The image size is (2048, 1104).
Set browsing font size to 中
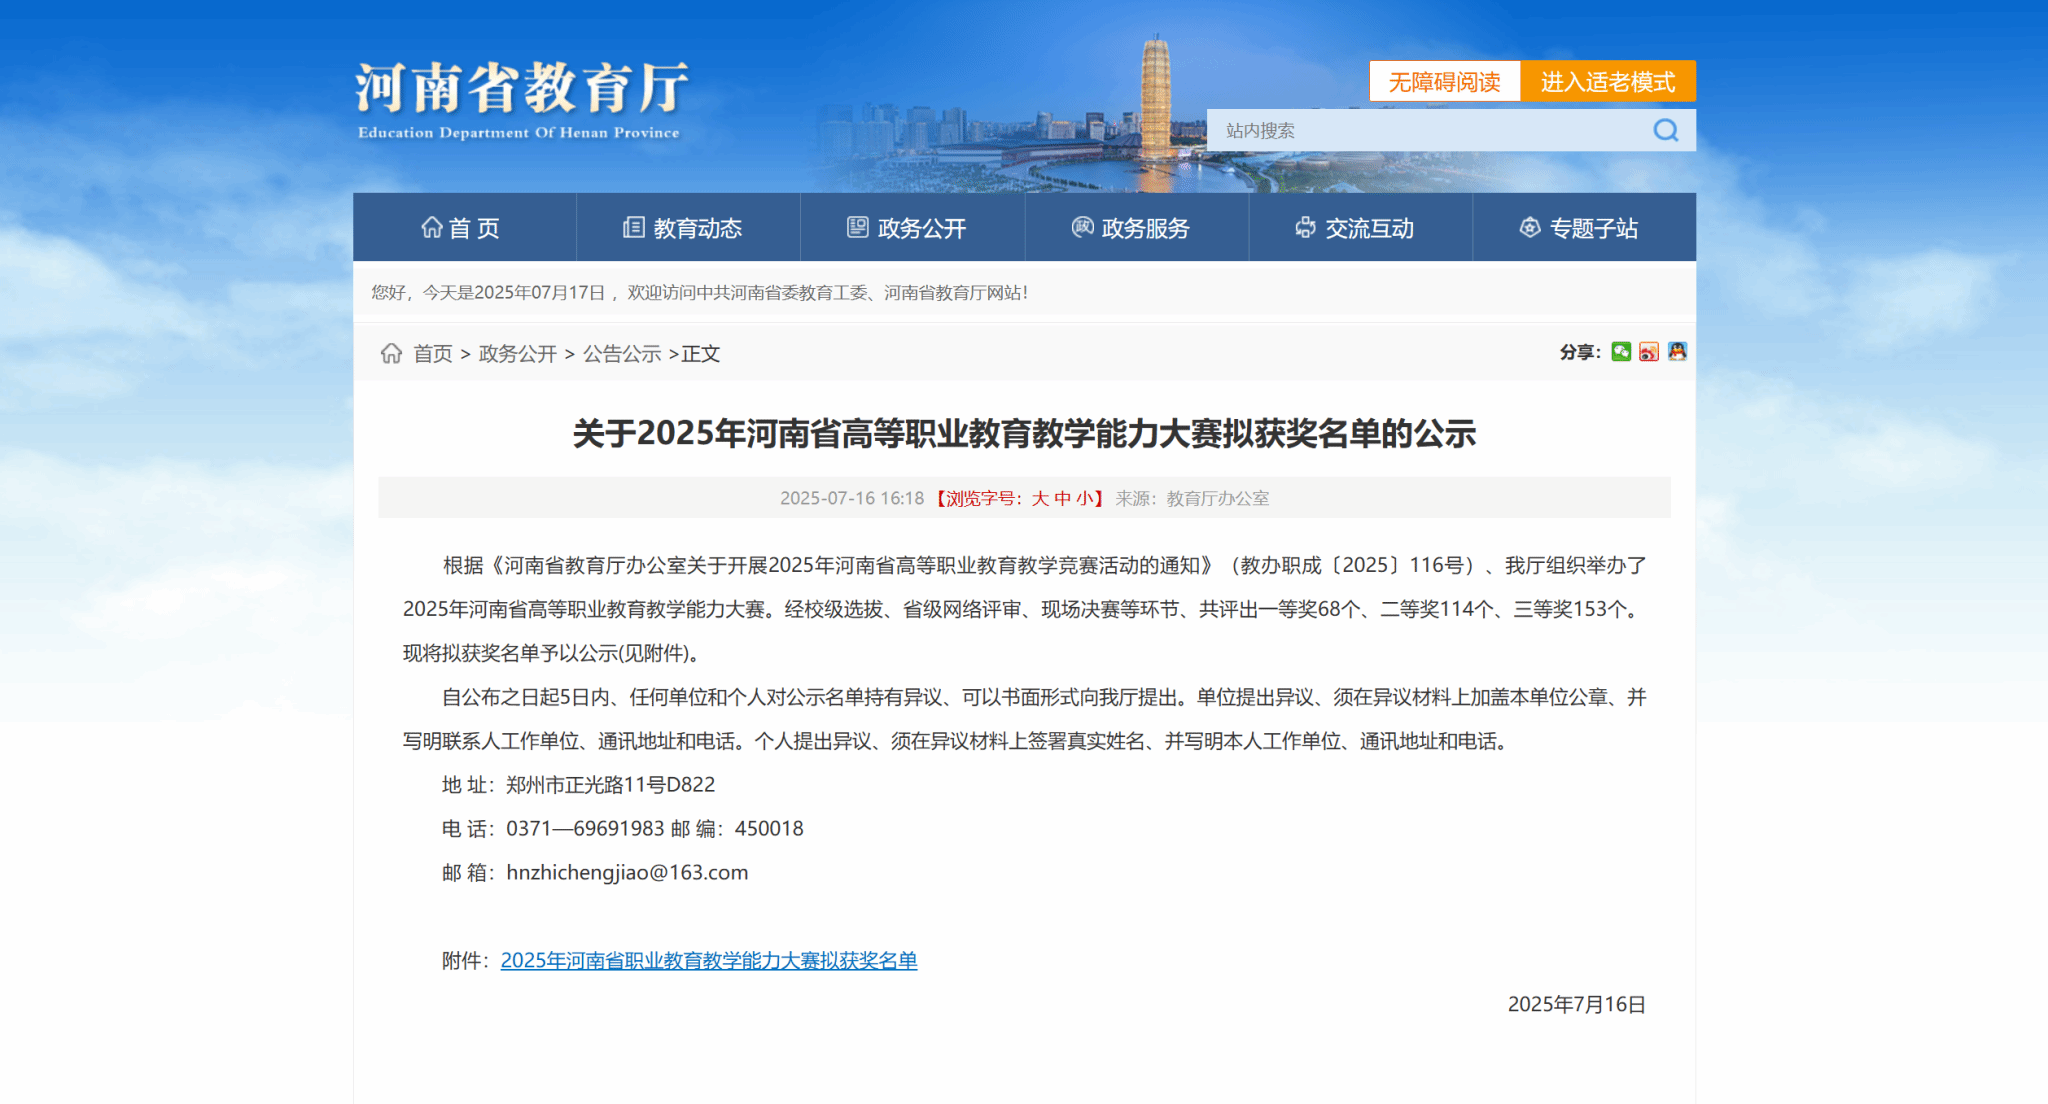point(1062,498)
